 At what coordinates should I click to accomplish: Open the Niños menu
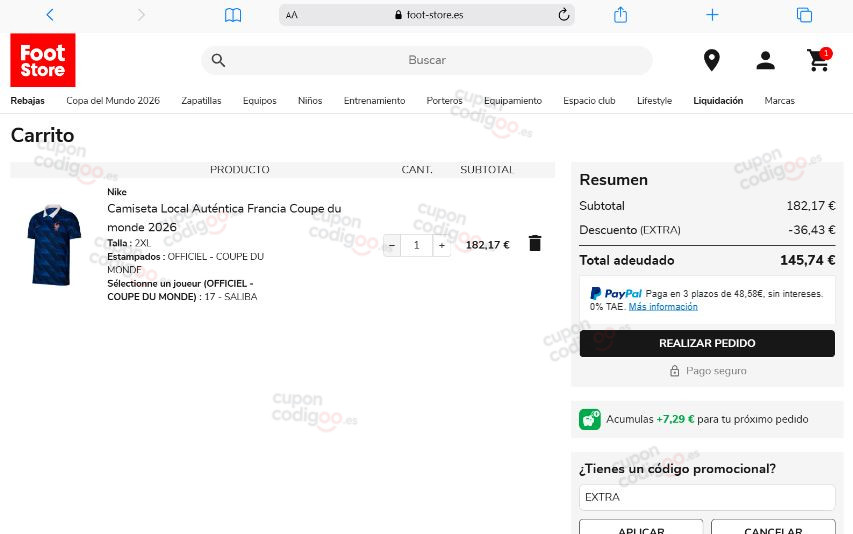click(310, 101)
